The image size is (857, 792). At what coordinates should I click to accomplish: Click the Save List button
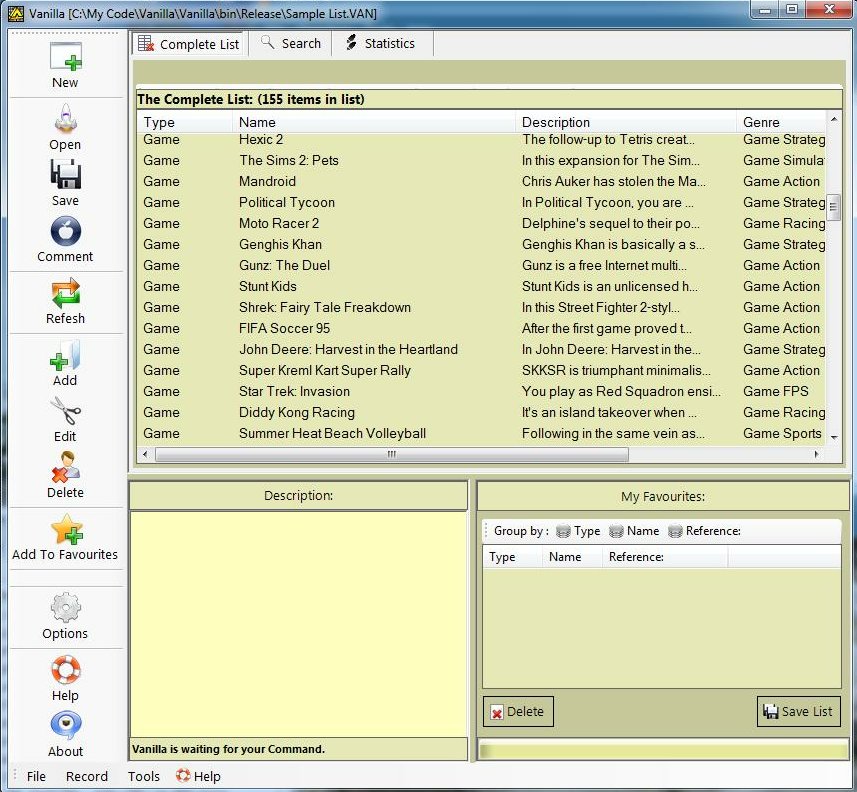coord(797,711)
